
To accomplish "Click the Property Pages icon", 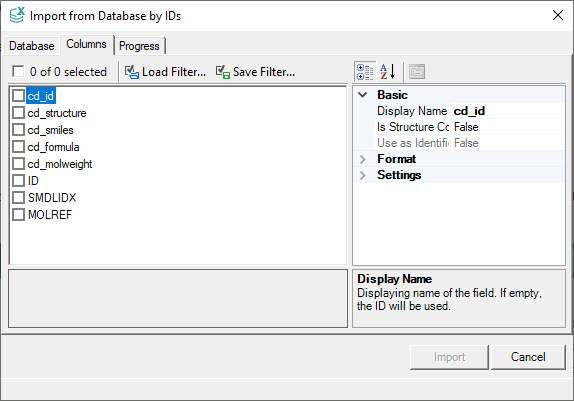I will point(417,72).
